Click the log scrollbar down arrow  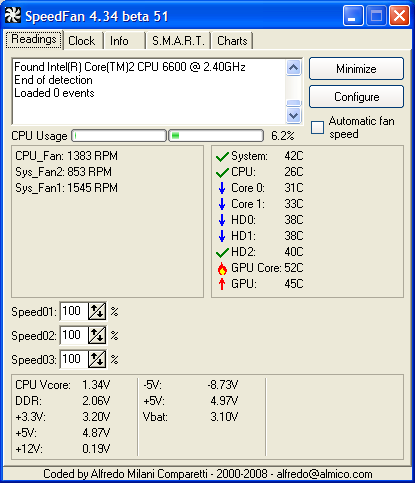pyautogui.click(x=294, y=116)
